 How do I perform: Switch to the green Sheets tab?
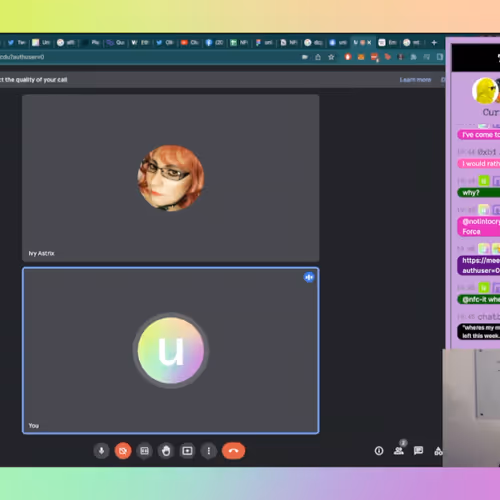pos(239,43)
